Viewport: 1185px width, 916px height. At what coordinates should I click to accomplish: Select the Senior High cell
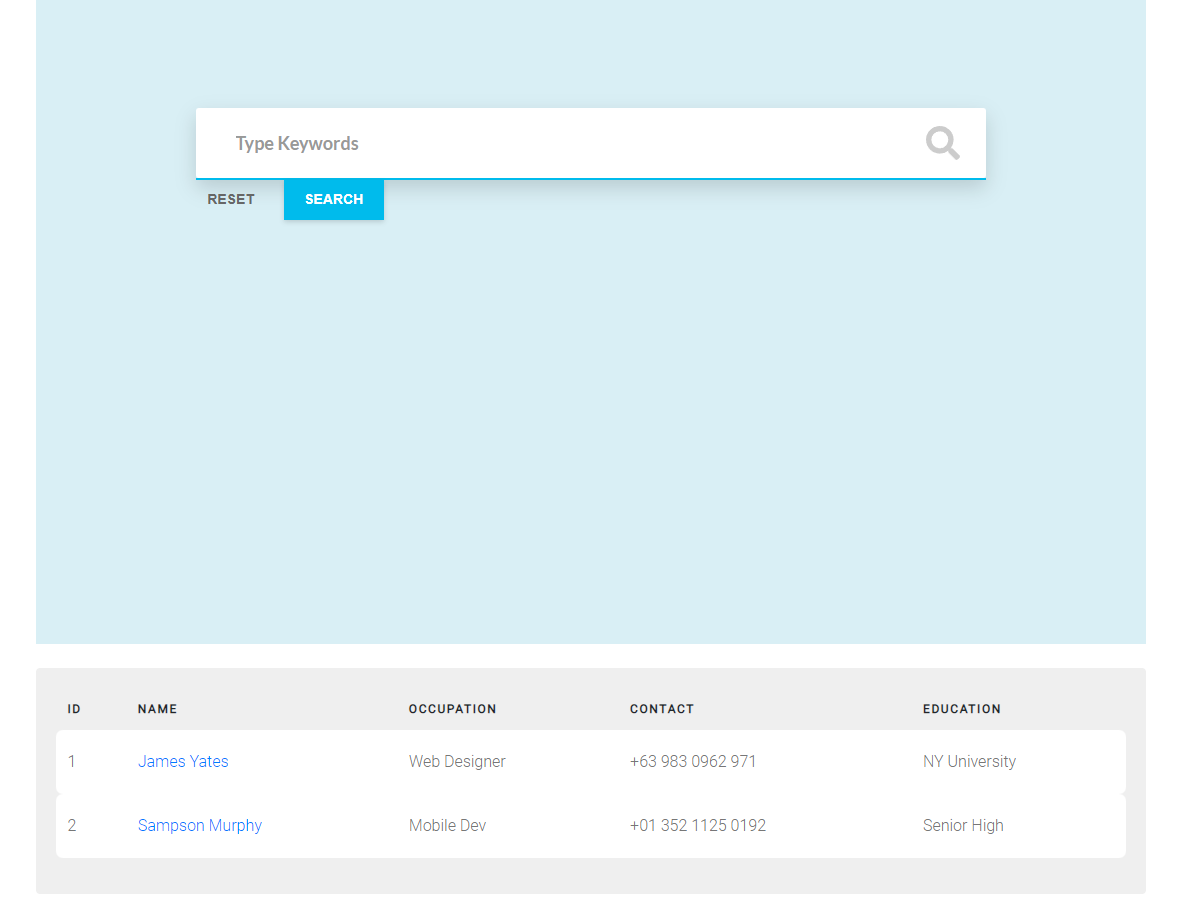(963, 825)
